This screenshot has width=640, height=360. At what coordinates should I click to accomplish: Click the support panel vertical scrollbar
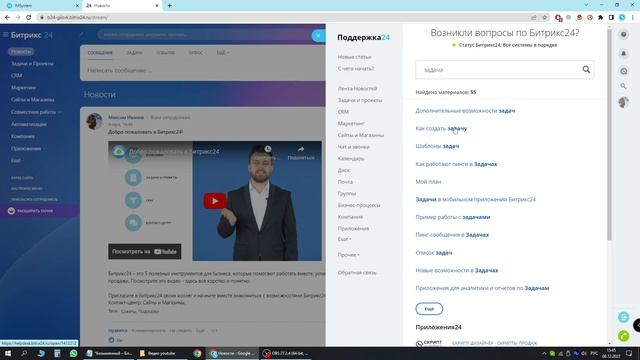point(609,135)
